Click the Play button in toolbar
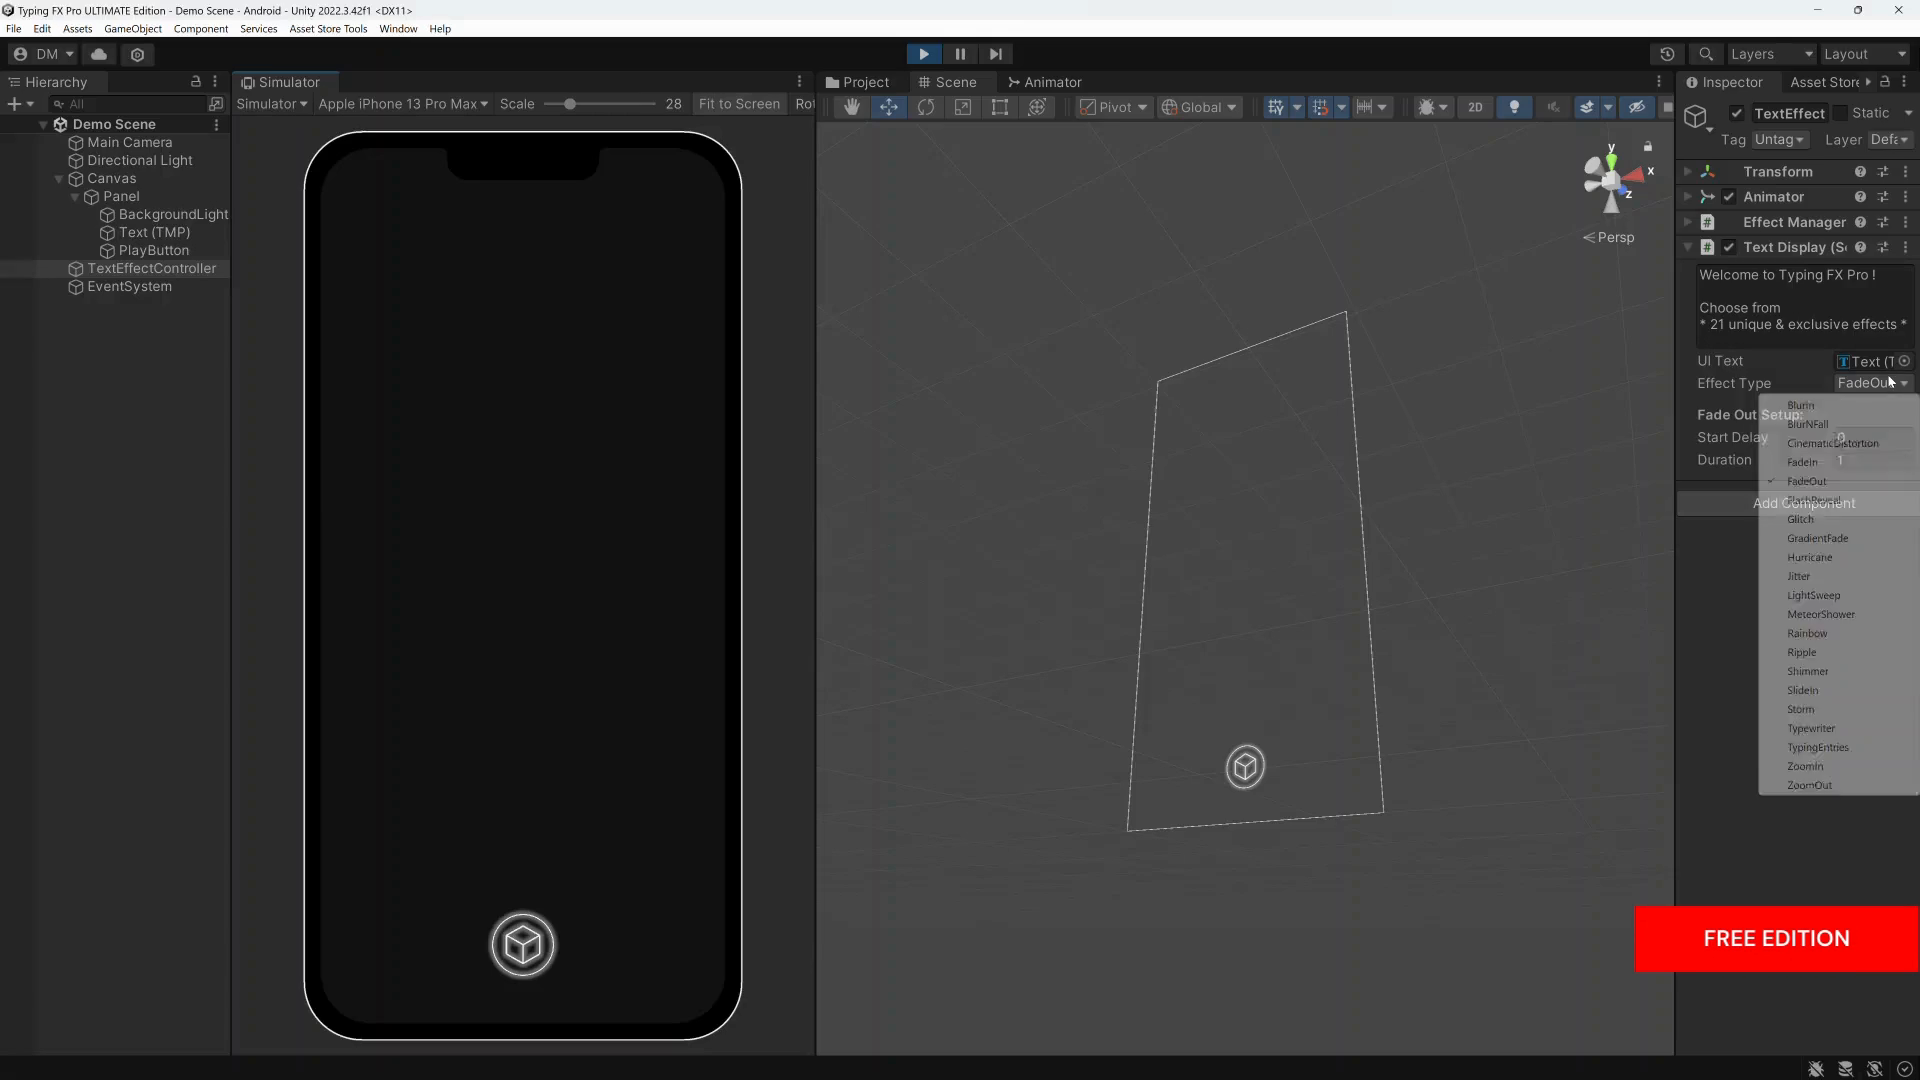Screen dimensions: 1920x1080 click(x=923, y=54)
